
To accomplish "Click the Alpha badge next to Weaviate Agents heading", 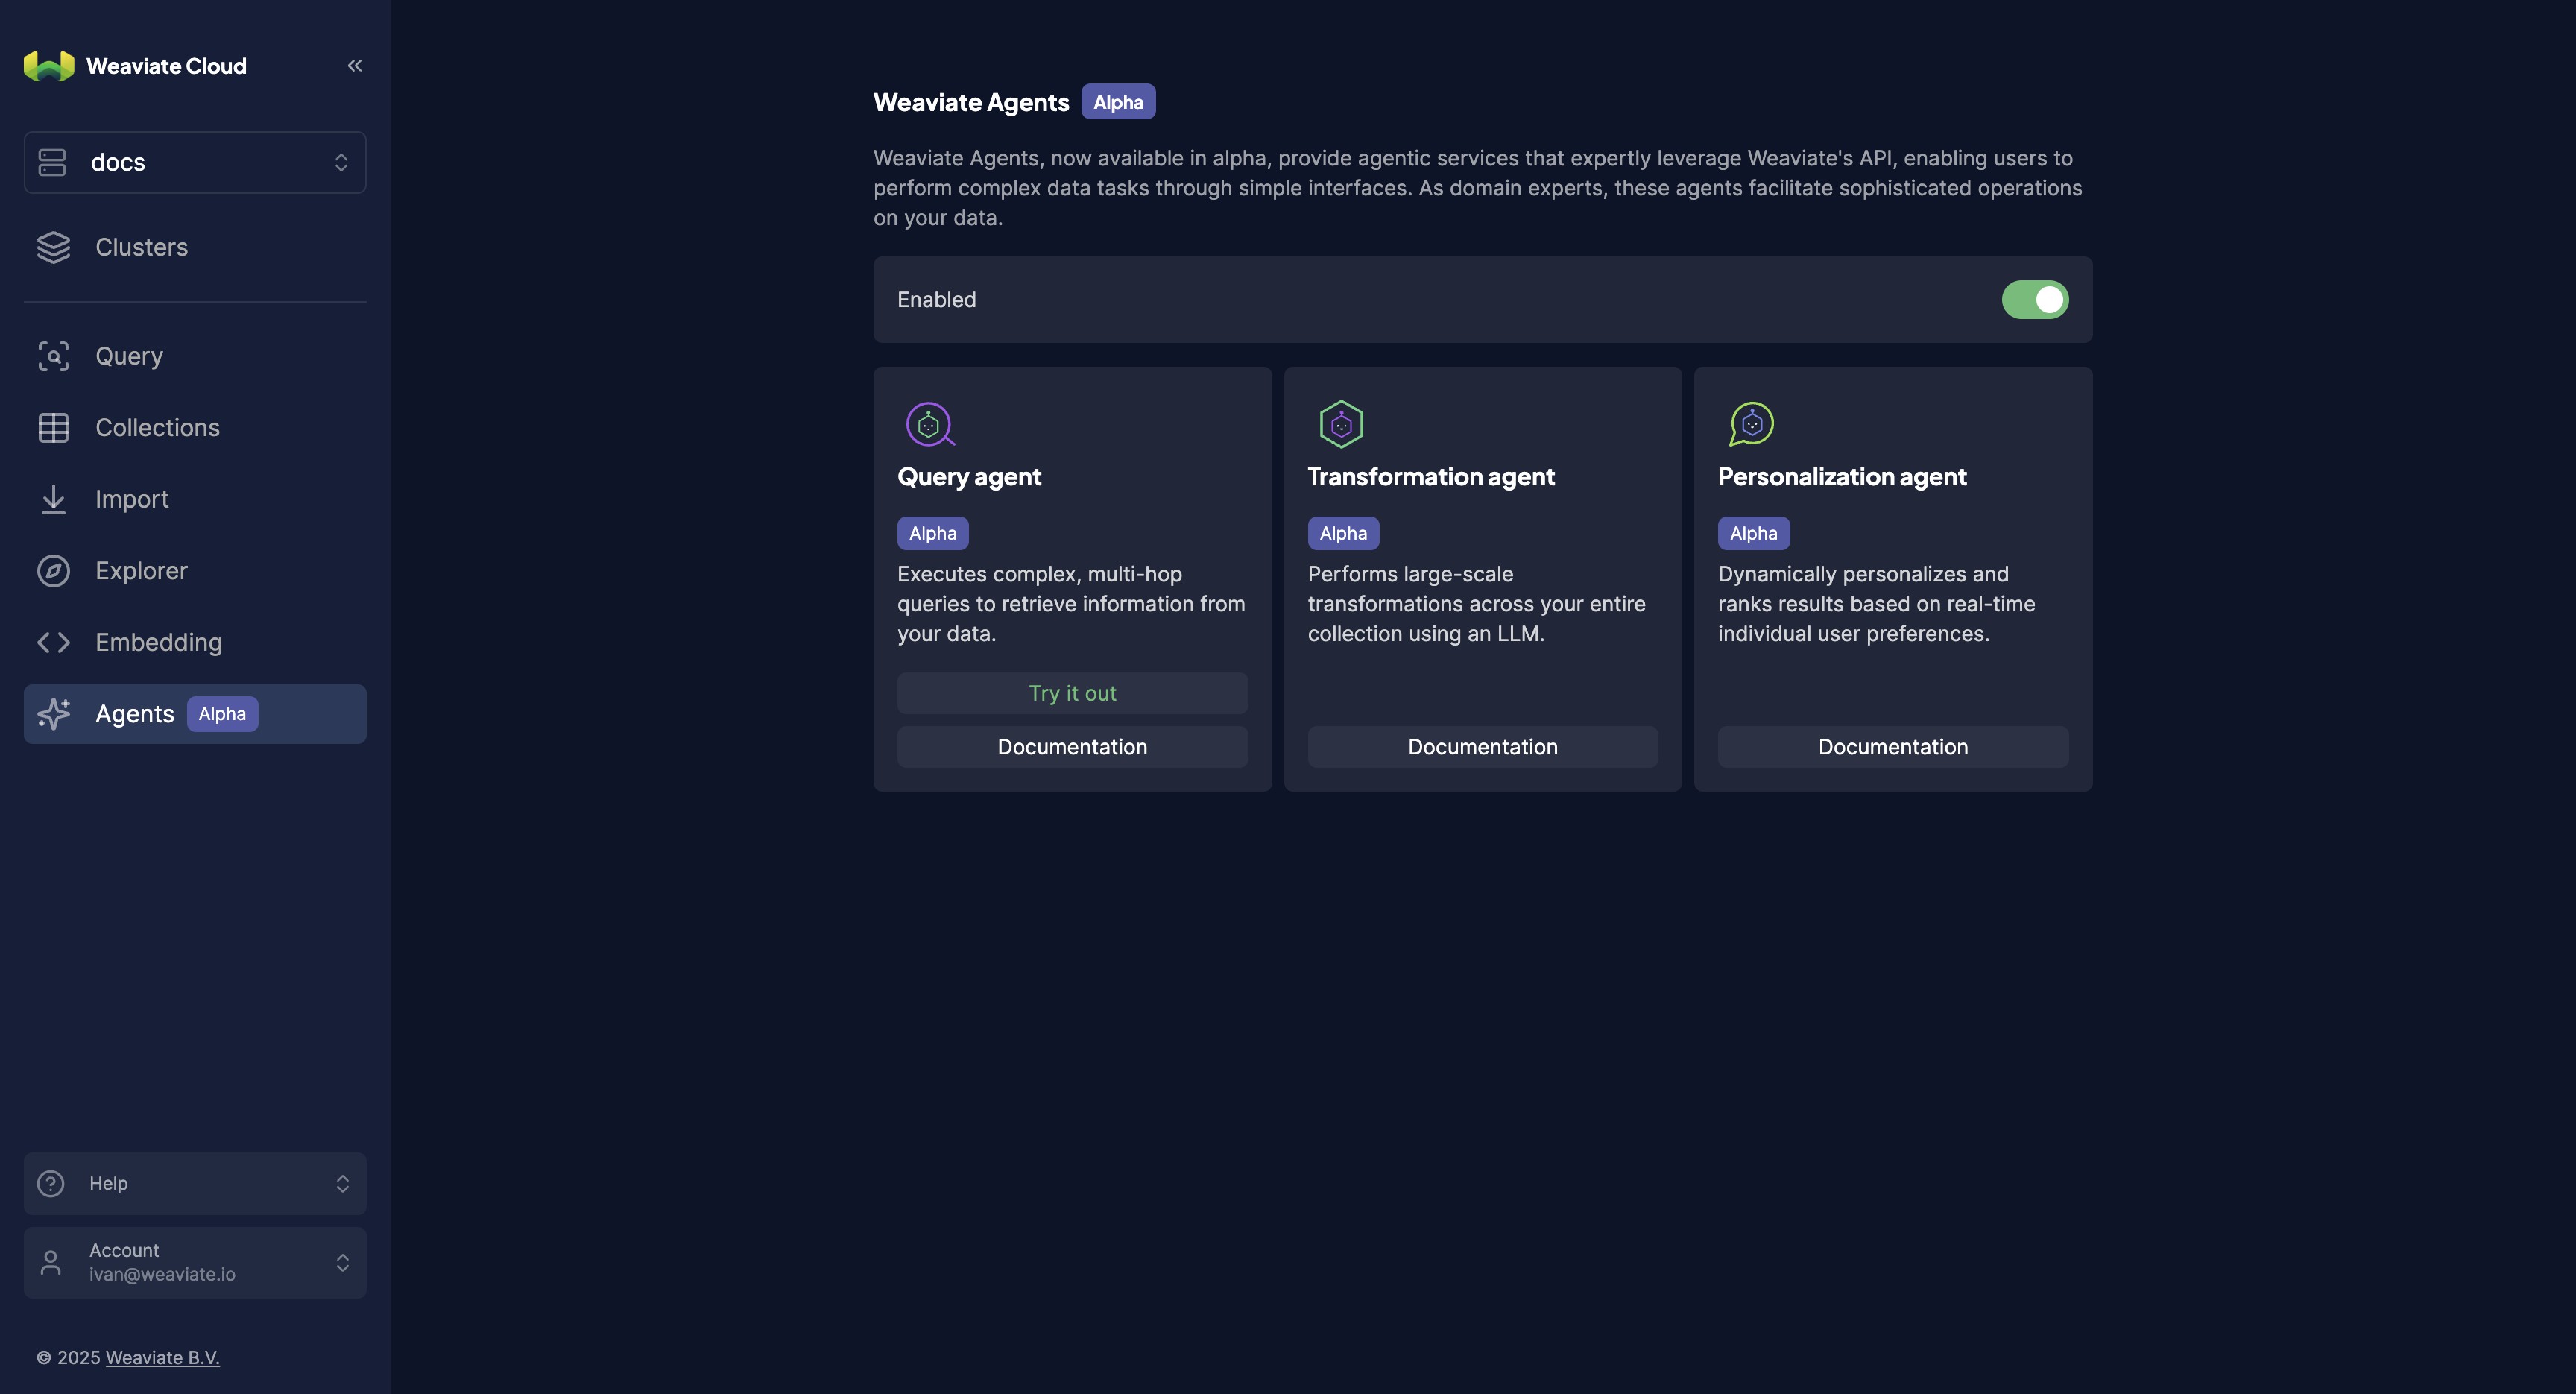I will 1118,102.
